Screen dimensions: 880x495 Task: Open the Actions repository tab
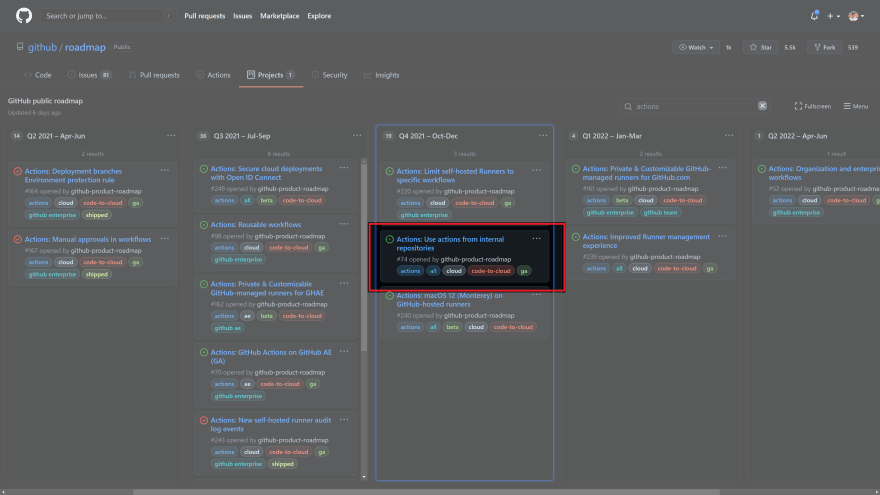coord(213,75)
